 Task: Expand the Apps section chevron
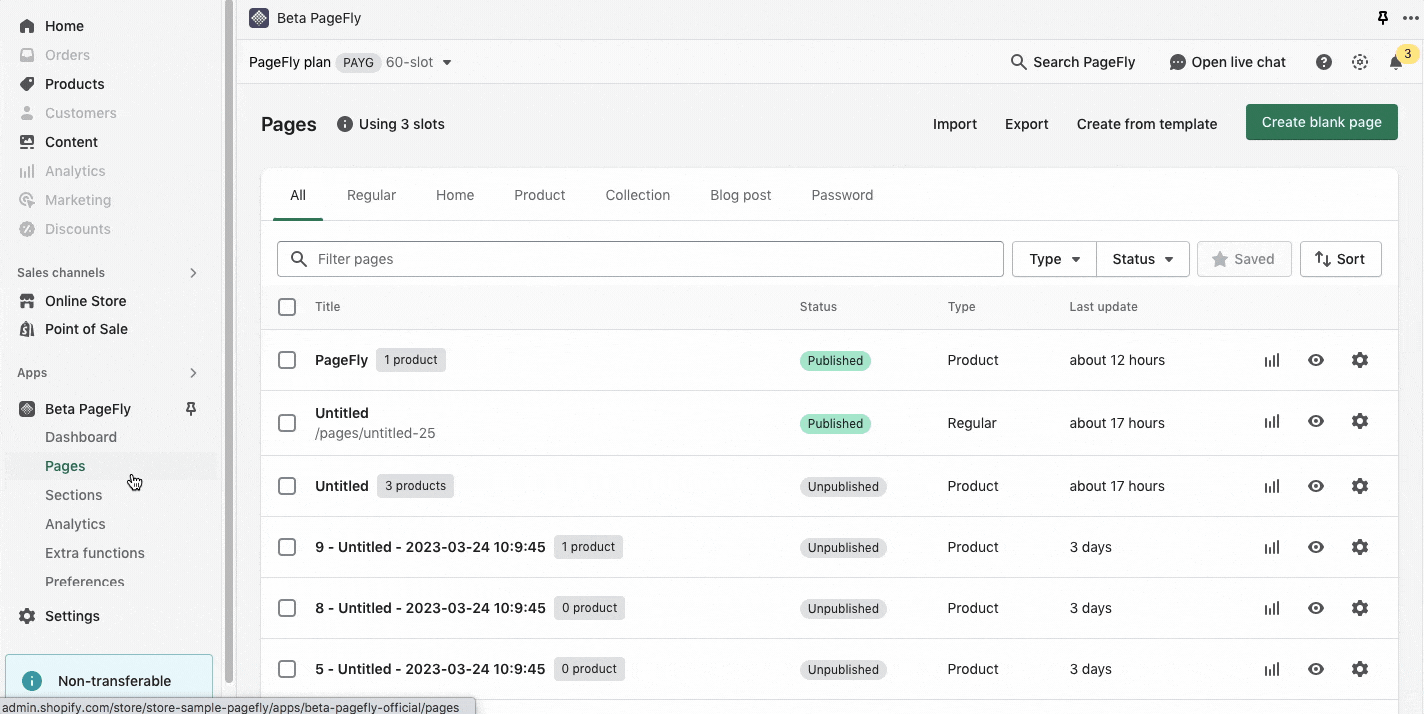193,373
